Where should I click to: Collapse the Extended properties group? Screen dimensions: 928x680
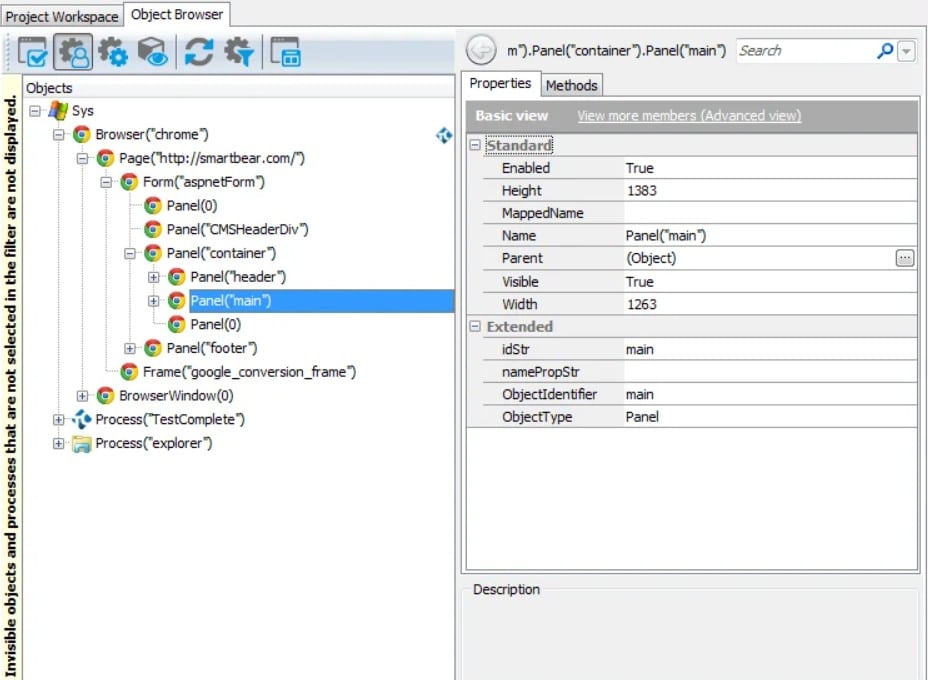[475, 326]
